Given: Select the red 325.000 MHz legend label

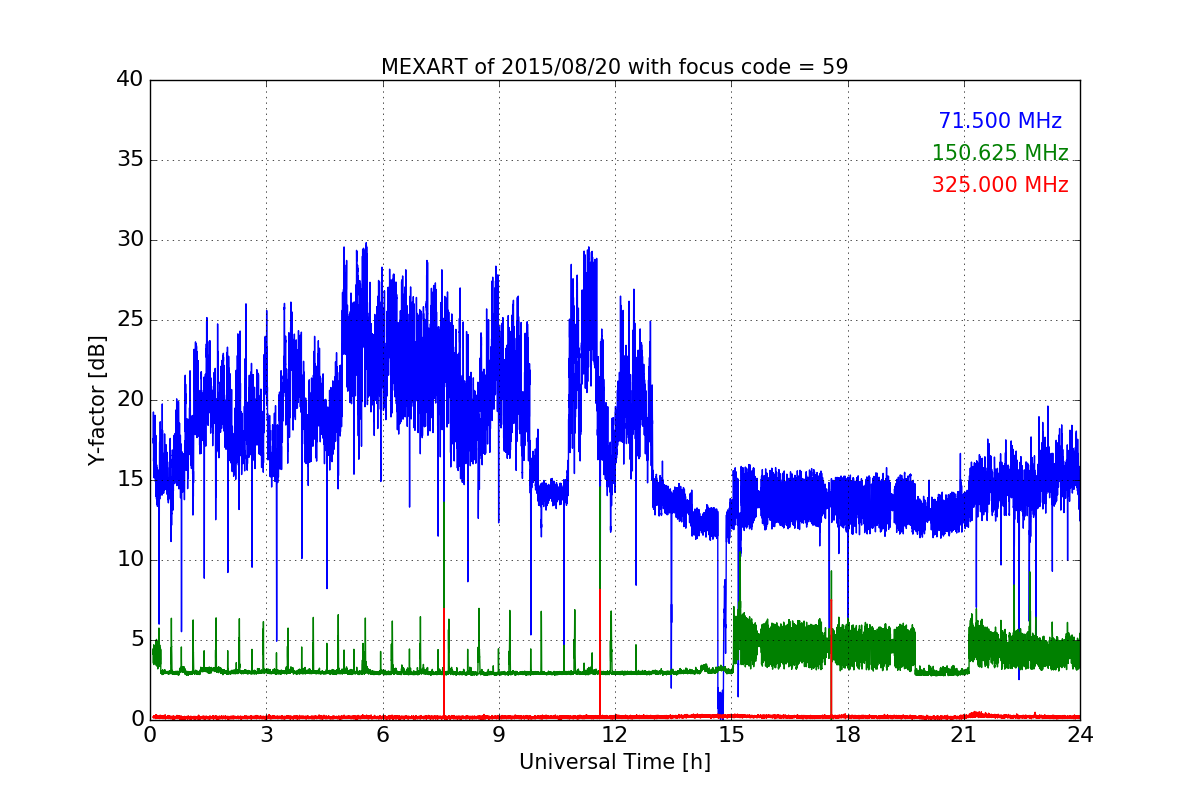Looking at the screenshot, I should coord(1000,185).
